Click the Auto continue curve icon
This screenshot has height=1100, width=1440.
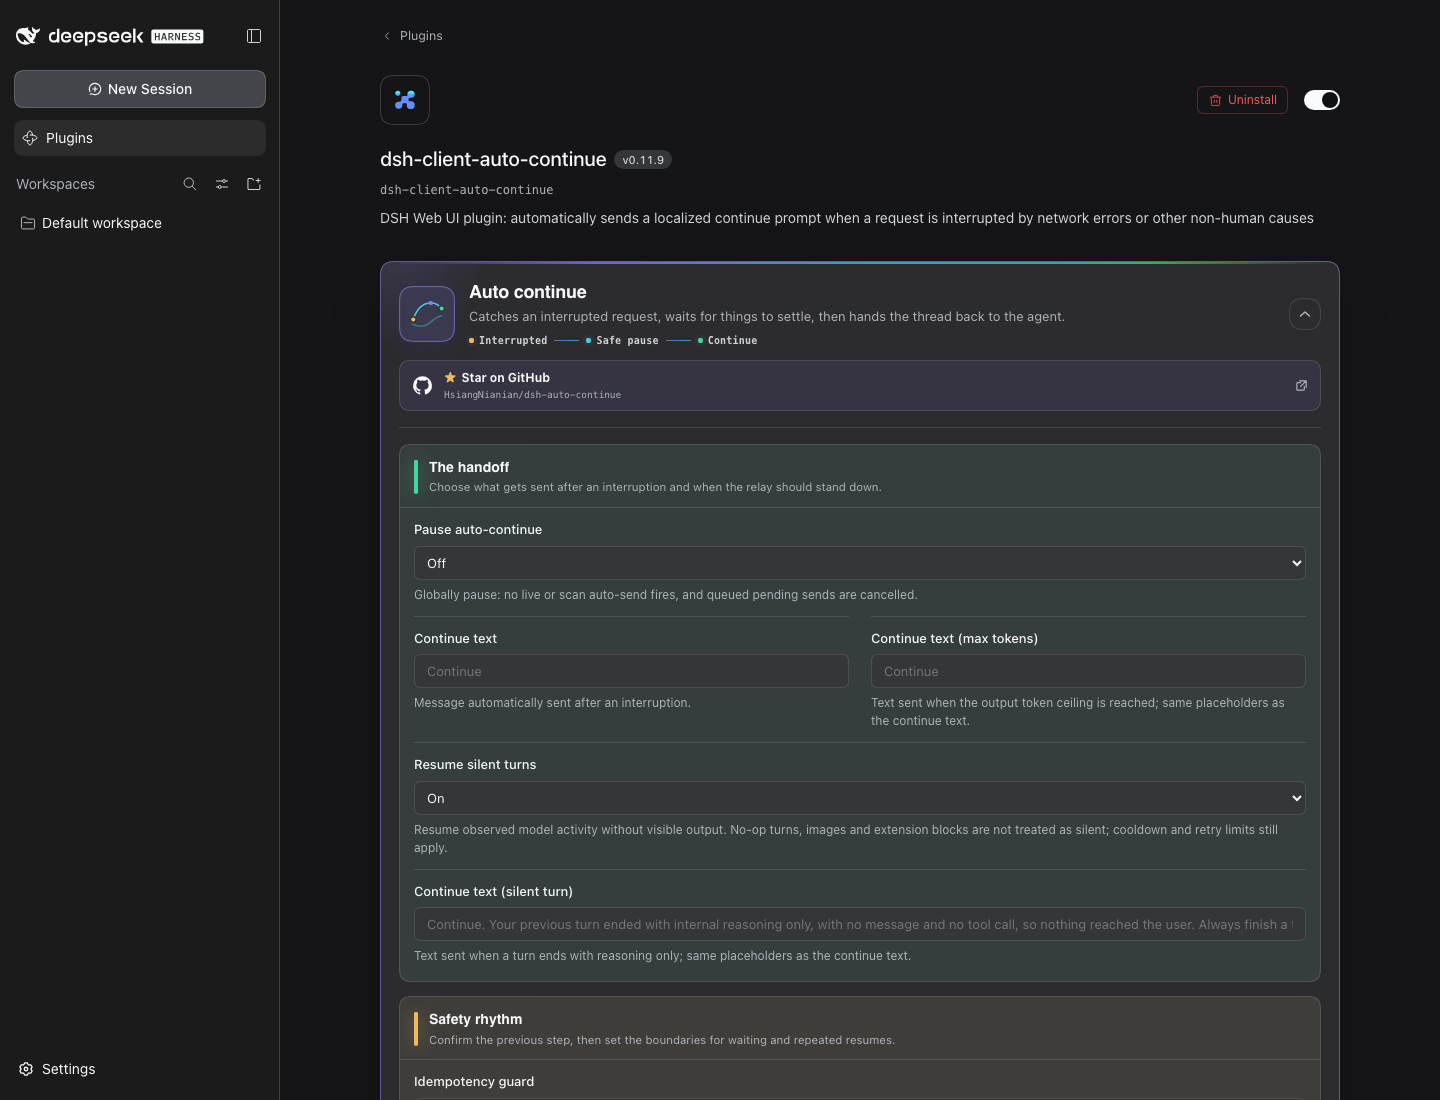pos(427,314)
